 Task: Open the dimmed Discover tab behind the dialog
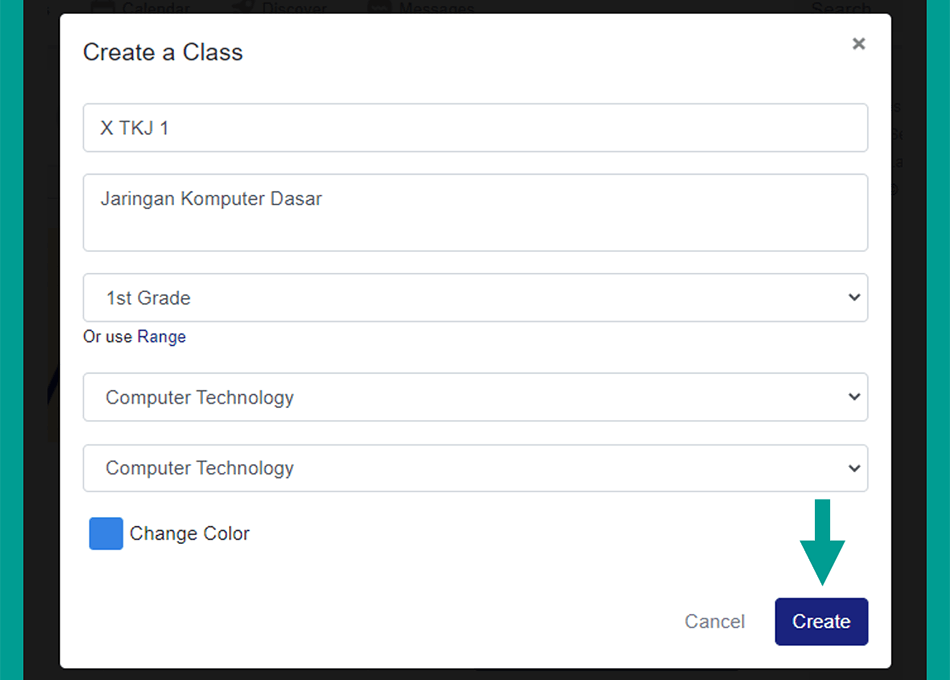point(294,7)
